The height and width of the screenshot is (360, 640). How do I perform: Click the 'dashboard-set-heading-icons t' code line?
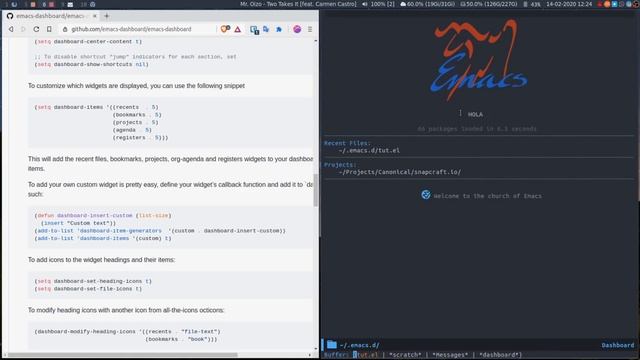tap(93, 281)
